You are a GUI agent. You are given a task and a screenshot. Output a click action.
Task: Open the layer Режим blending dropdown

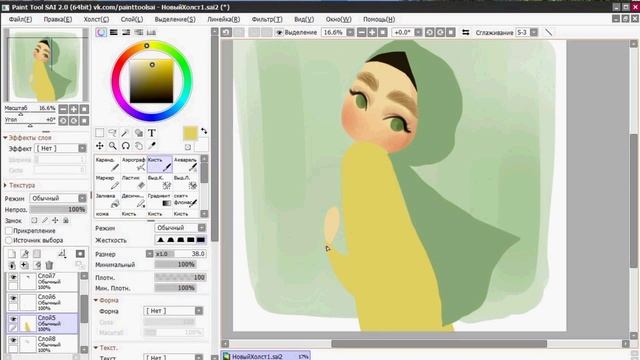tap(58, 198)
